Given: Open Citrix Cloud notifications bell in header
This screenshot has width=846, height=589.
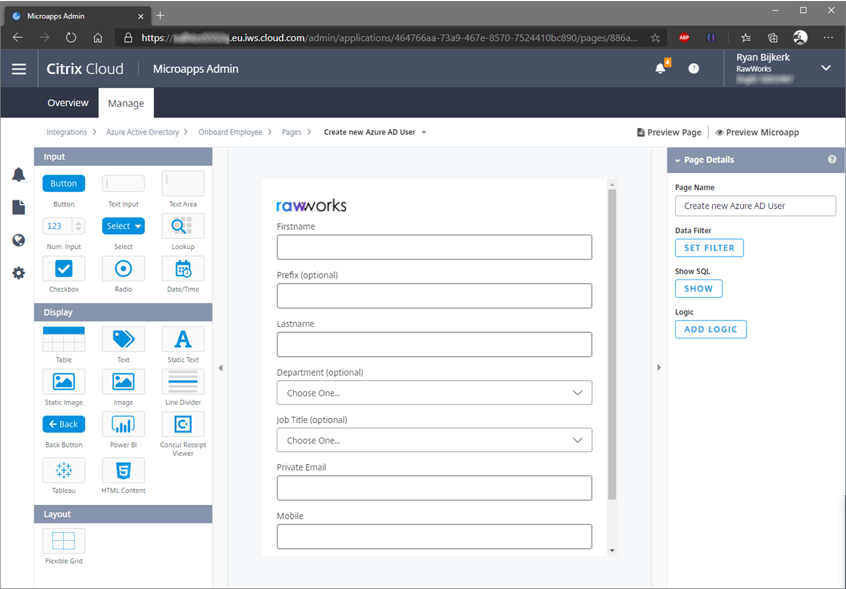Looking at the screenshot, I should [x=660, y=69].
